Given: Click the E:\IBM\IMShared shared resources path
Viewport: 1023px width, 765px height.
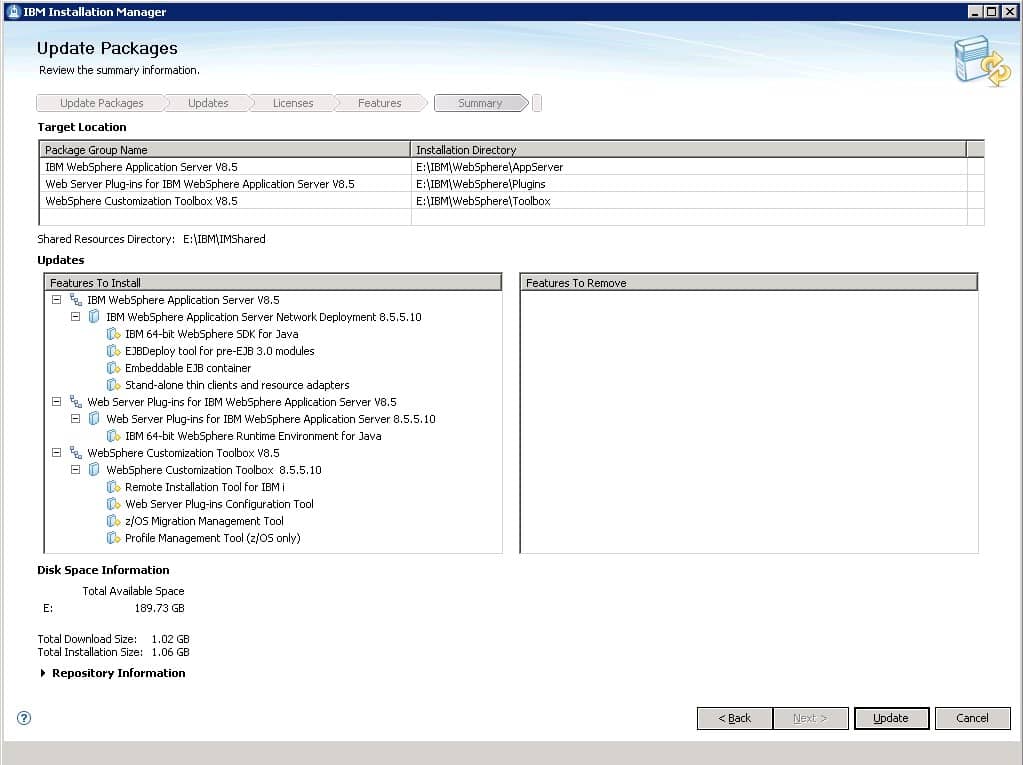Looking at the screenshot, I should click(x=224, y=239).
